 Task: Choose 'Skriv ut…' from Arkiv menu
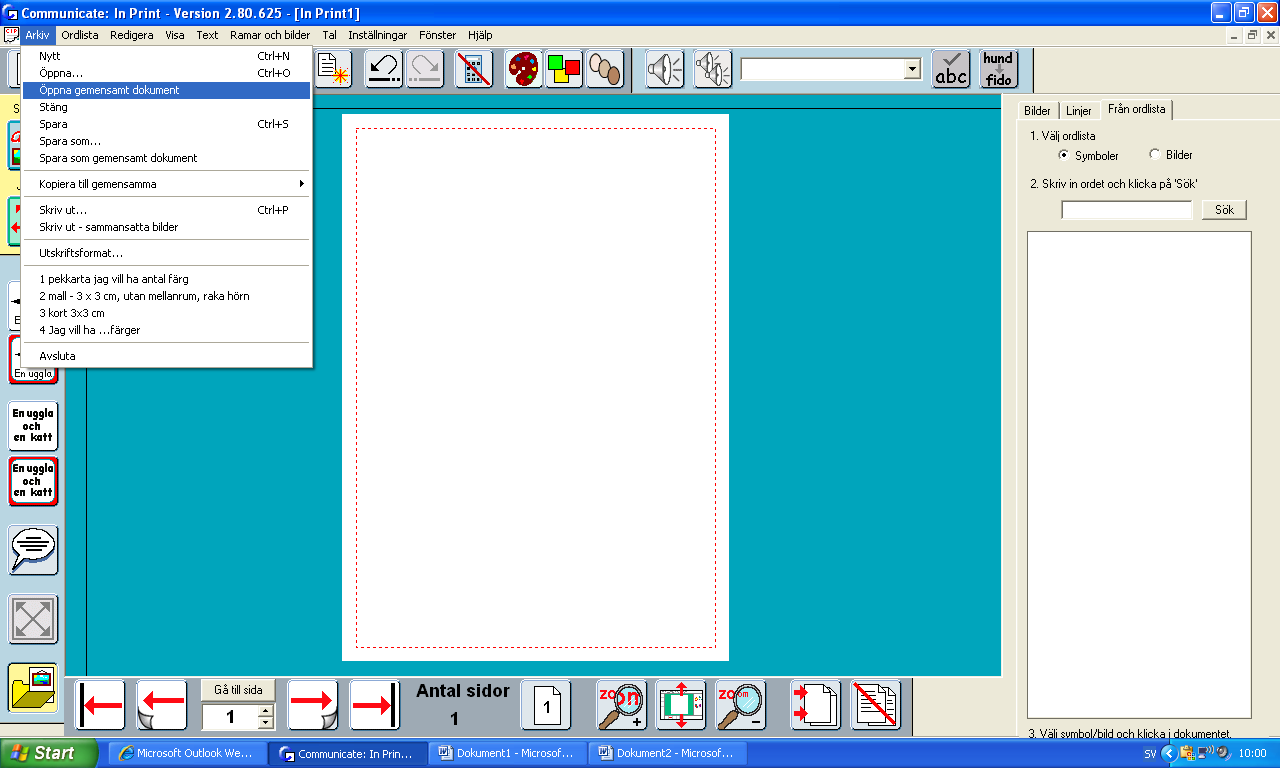coord(166,210)
